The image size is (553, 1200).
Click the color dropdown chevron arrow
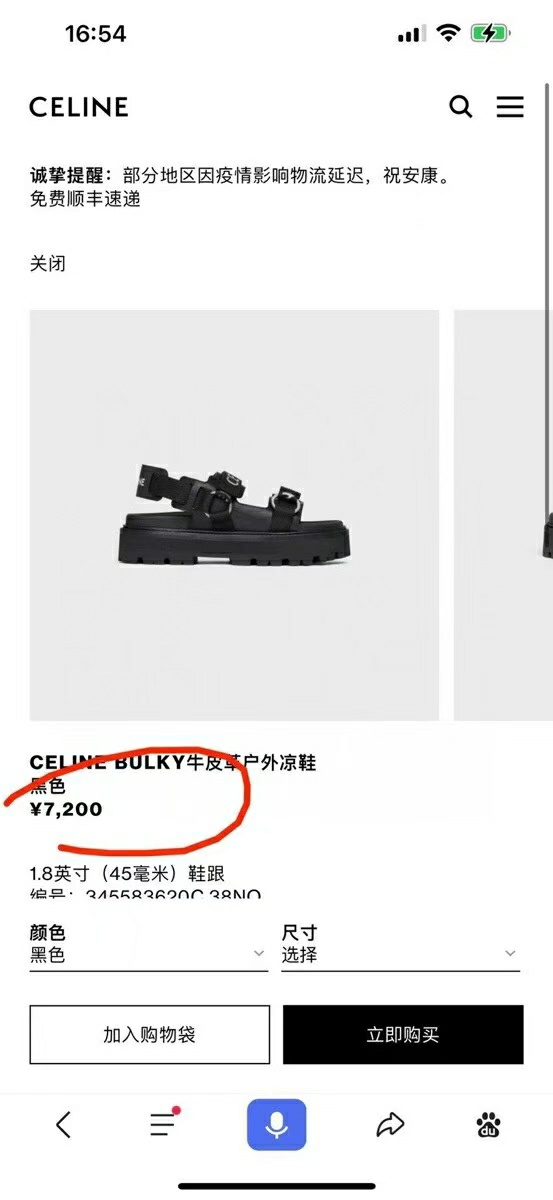(259, 955)
